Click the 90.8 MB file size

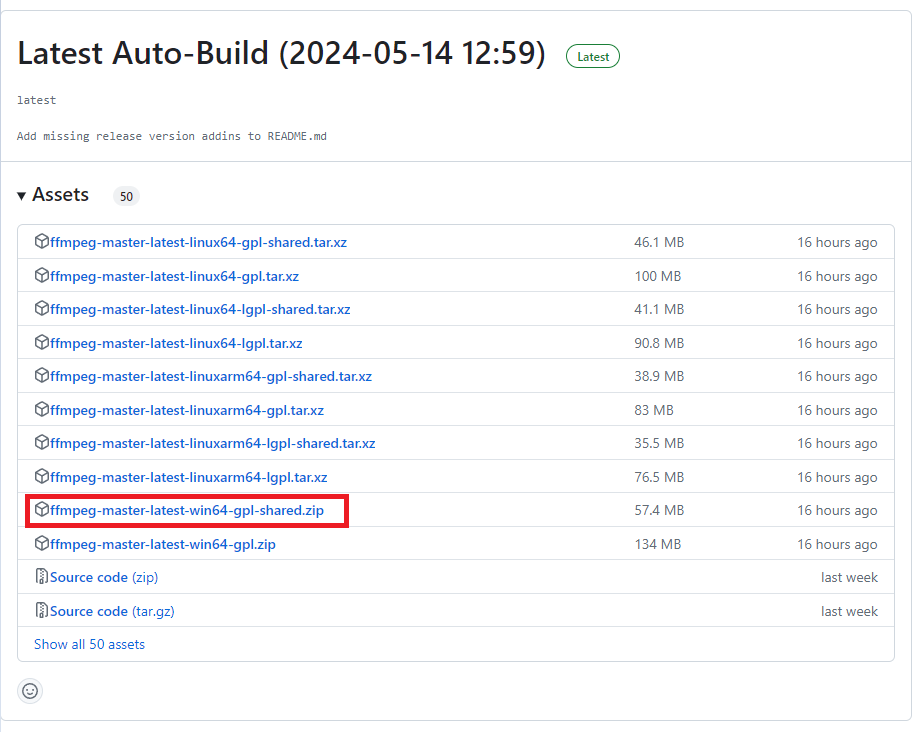point(659,344)
